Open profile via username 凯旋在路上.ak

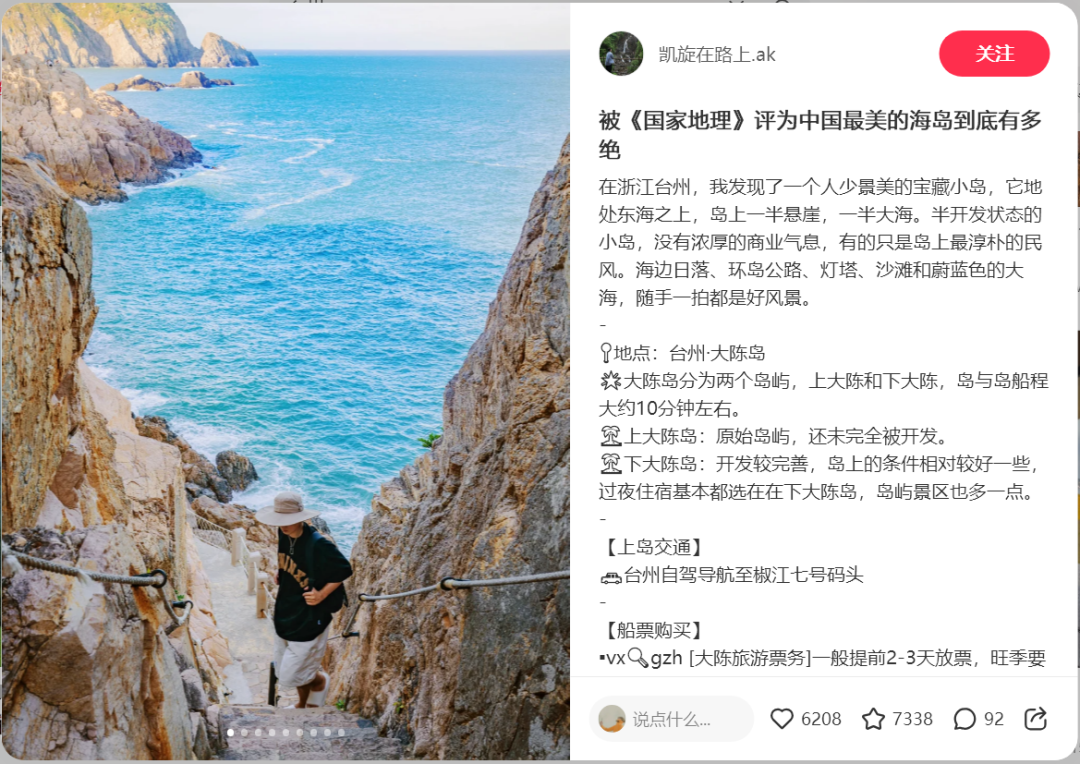point(717,54)
